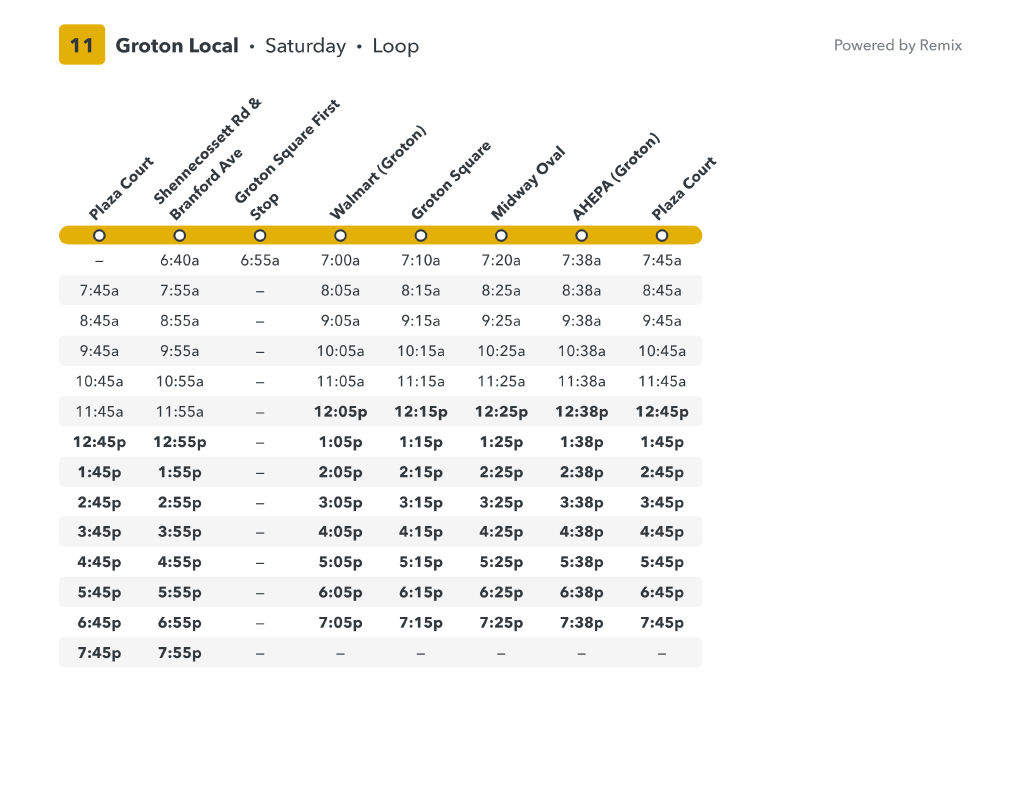Click the first Plaza Court stop marker

tap(99, 235)
